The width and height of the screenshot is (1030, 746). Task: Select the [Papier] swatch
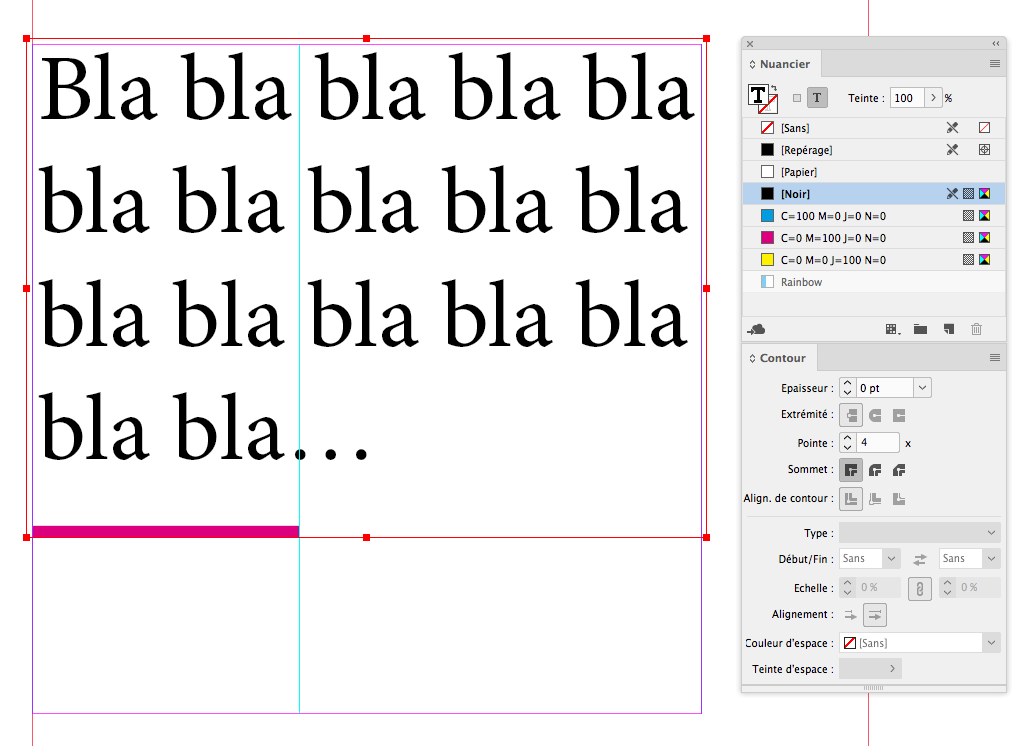tap(800, 171)
